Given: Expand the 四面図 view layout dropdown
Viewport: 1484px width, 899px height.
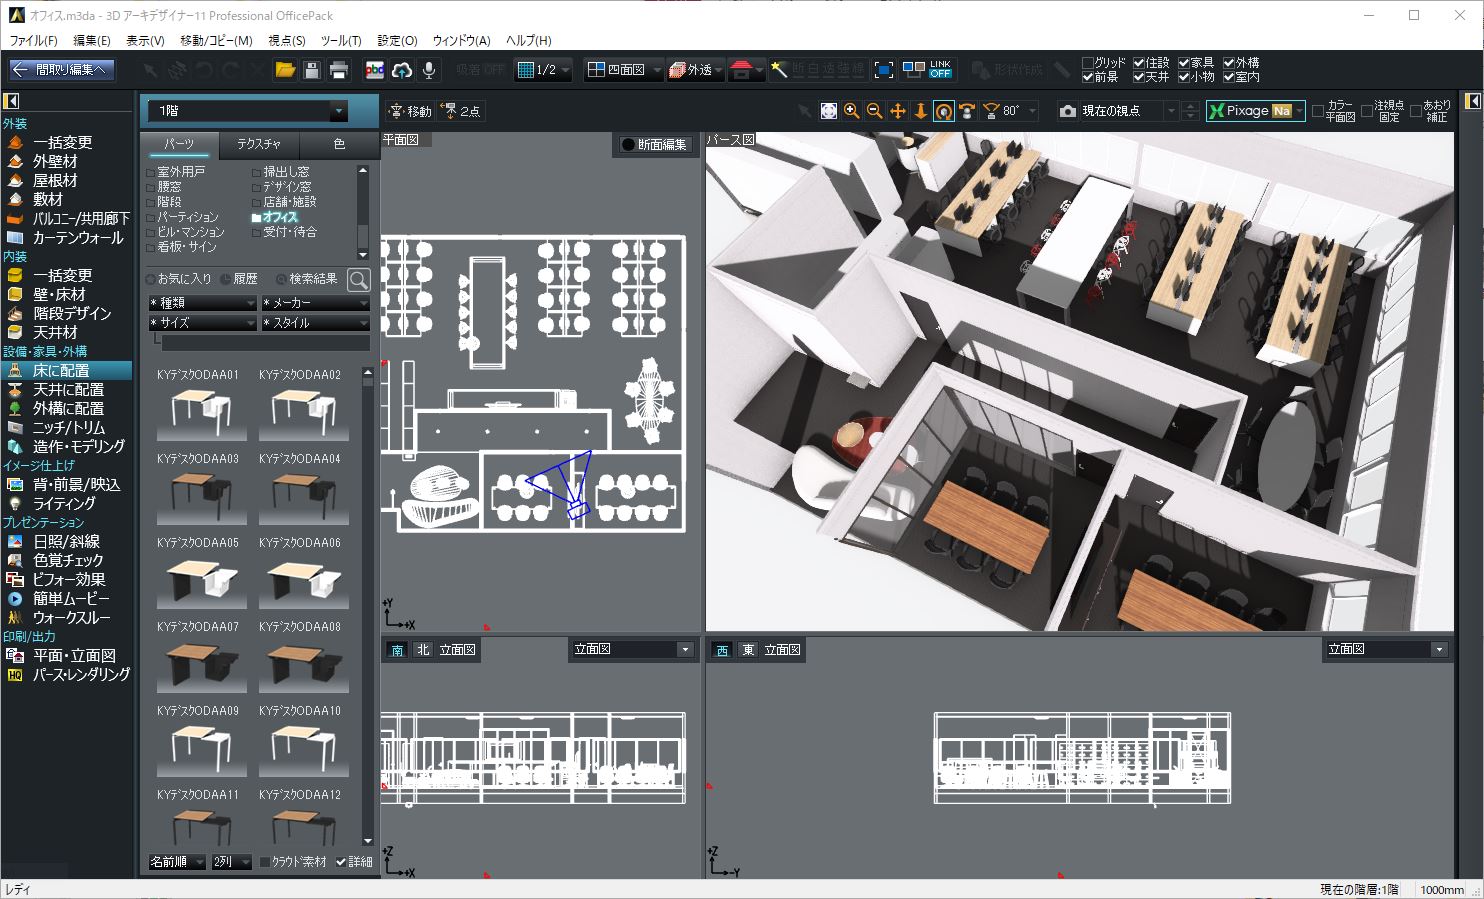Looking at the screenshot, I should coord(656,70).
